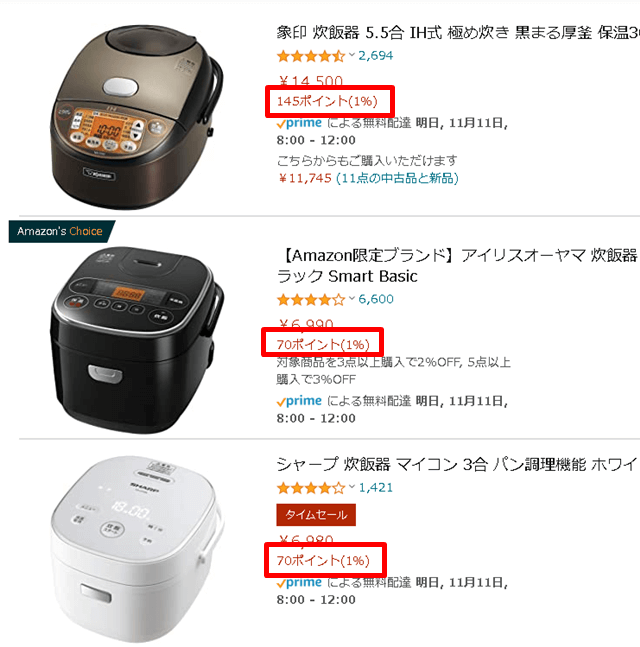Click the star rating icons of Zojirushi cooker
Viewport: 640px width, 647px height.
311,56
